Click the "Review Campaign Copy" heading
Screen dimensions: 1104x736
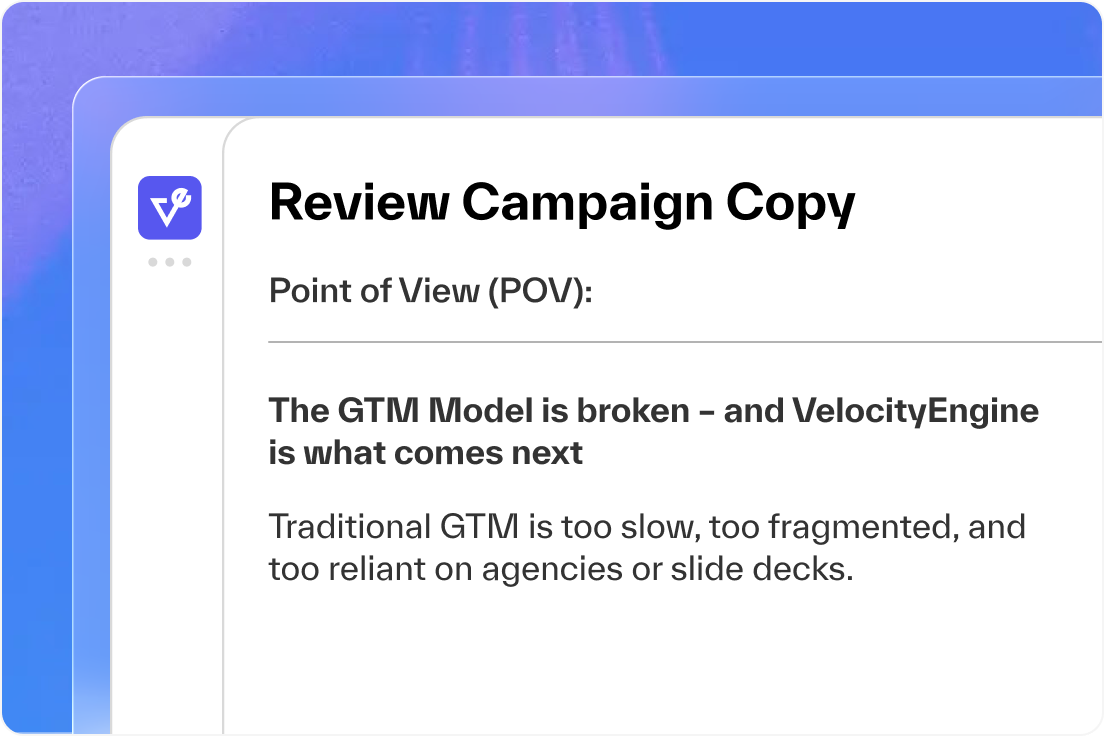coord(562,203)
